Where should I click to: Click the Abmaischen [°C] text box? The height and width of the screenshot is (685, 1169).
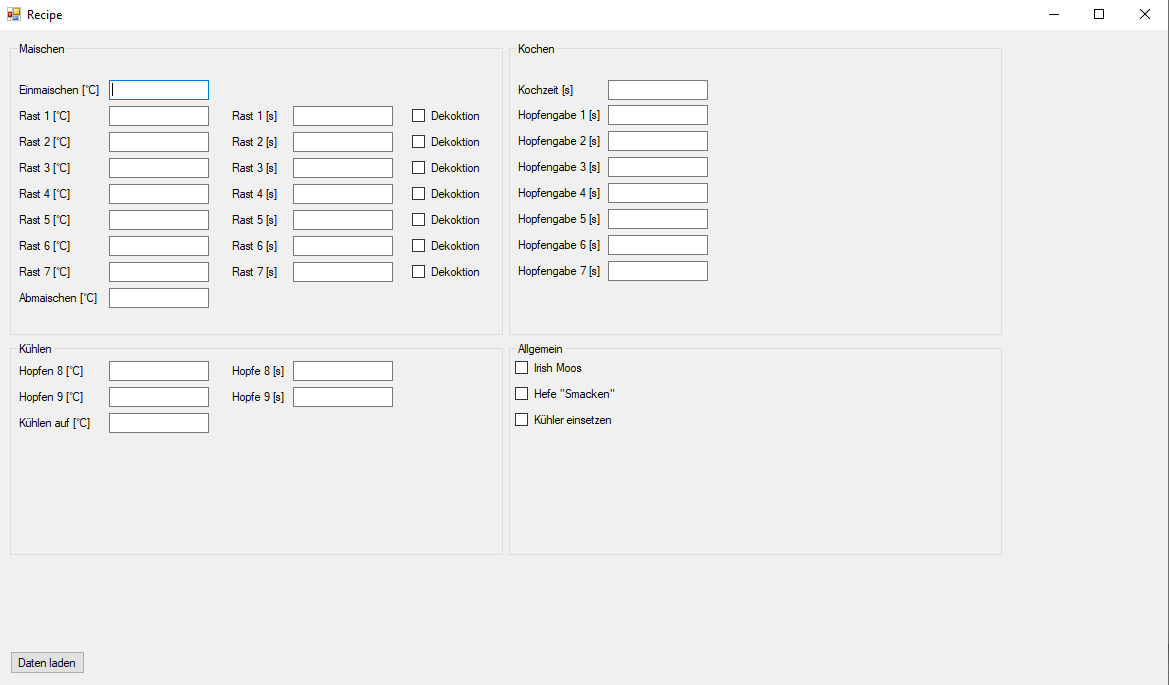click(159, 298)
